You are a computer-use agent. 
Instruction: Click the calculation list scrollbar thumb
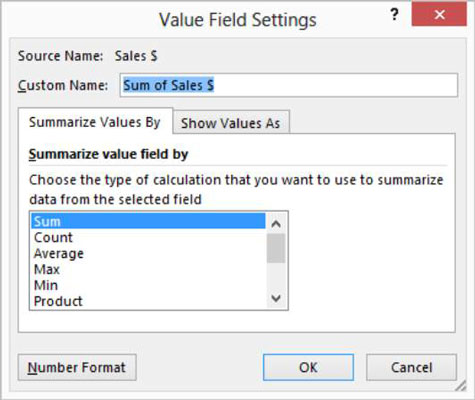pyautogui.click(x=276, y=248)
